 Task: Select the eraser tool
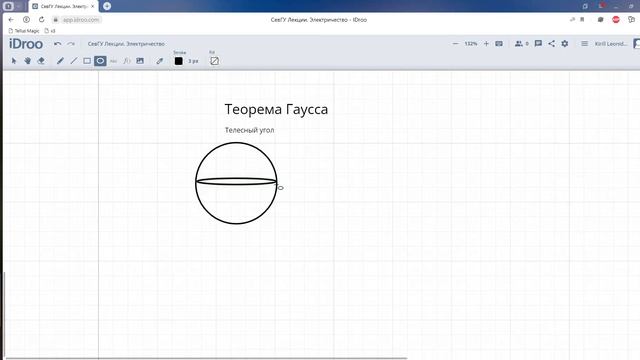tap(41, 61)
